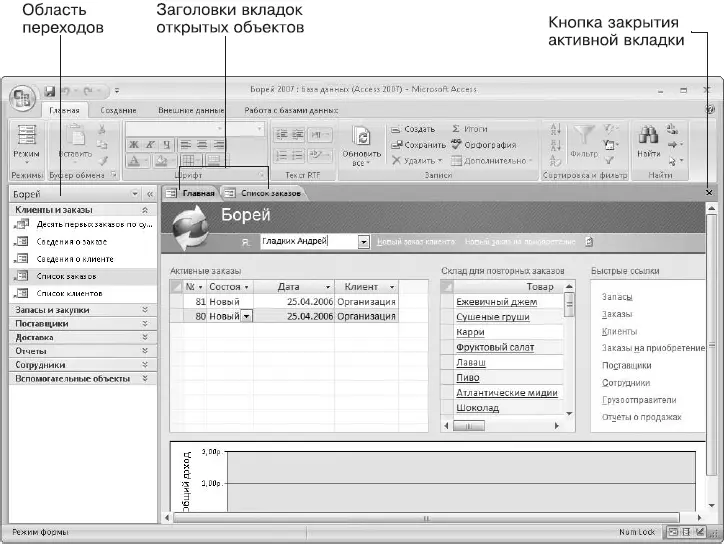Open Атлантические мидии product link

coord(507,393)
